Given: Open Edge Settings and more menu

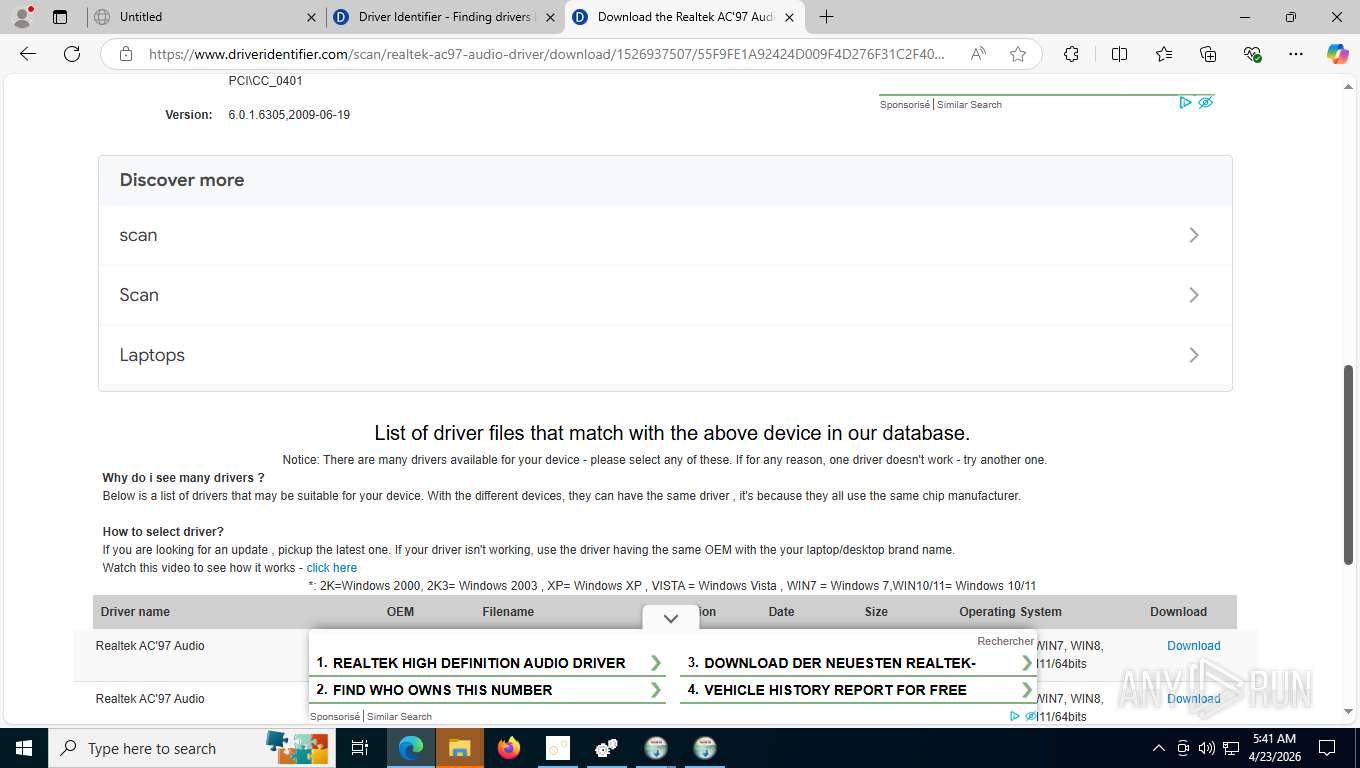Looking at the screenshot, I should tap(1296, 54).
